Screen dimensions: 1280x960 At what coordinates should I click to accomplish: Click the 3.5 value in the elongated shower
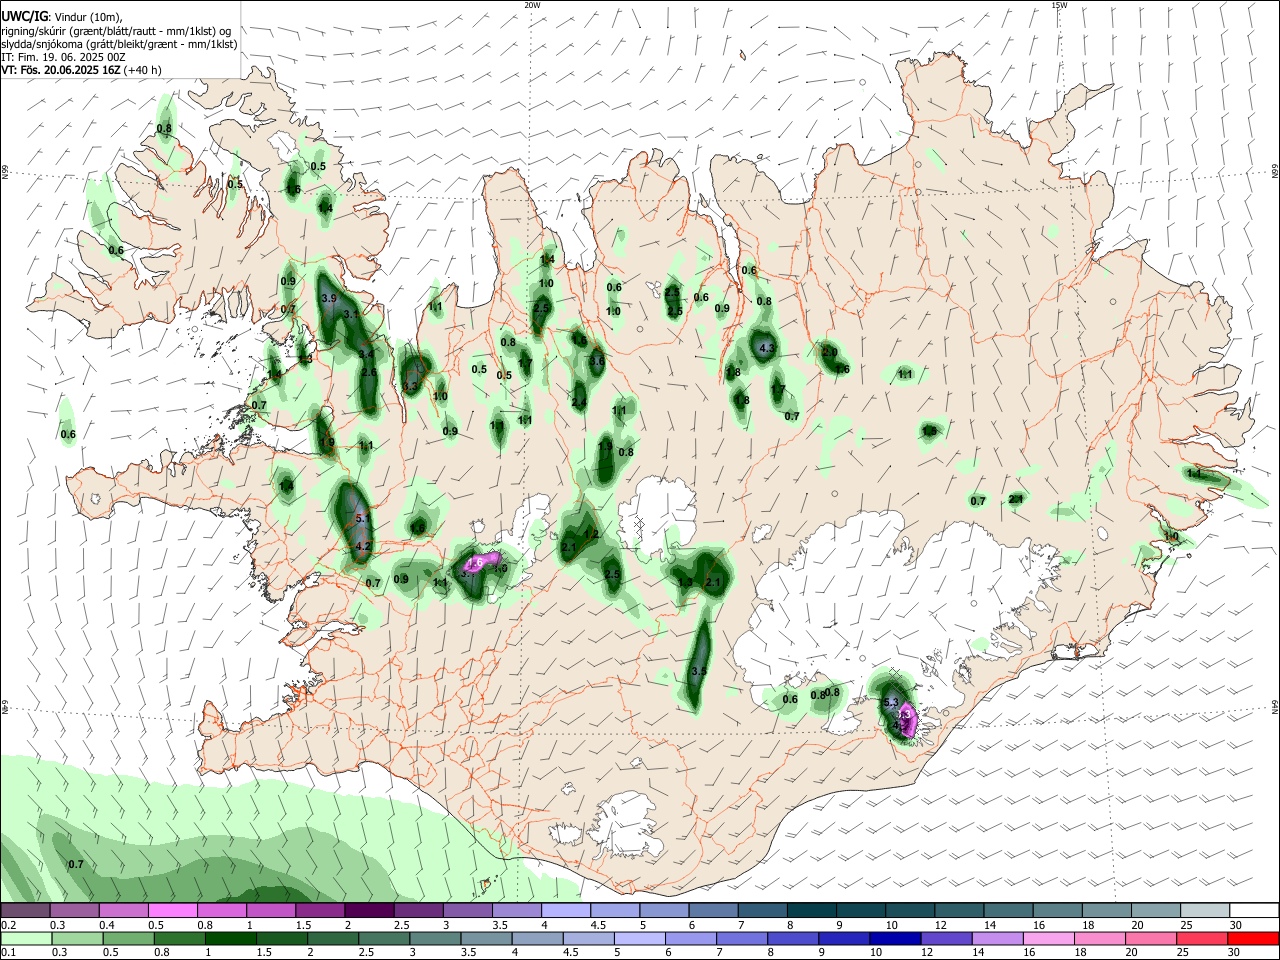(699, 671)
